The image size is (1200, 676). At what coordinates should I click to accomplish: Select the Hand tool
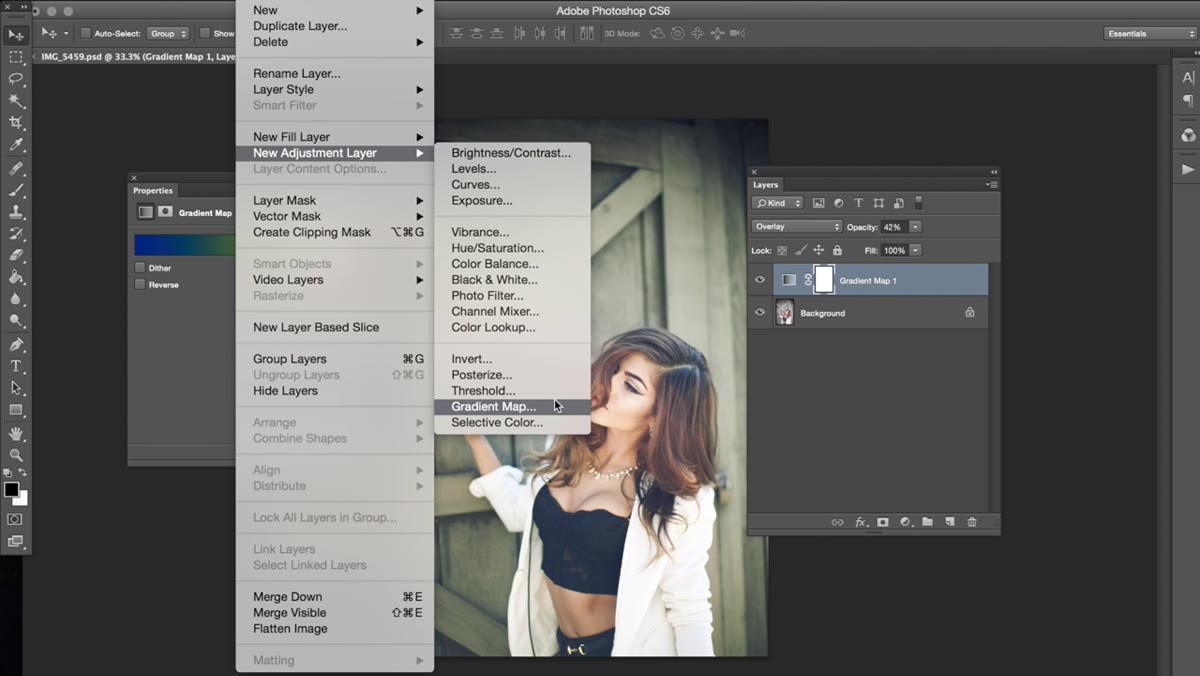tap(16, 433)
